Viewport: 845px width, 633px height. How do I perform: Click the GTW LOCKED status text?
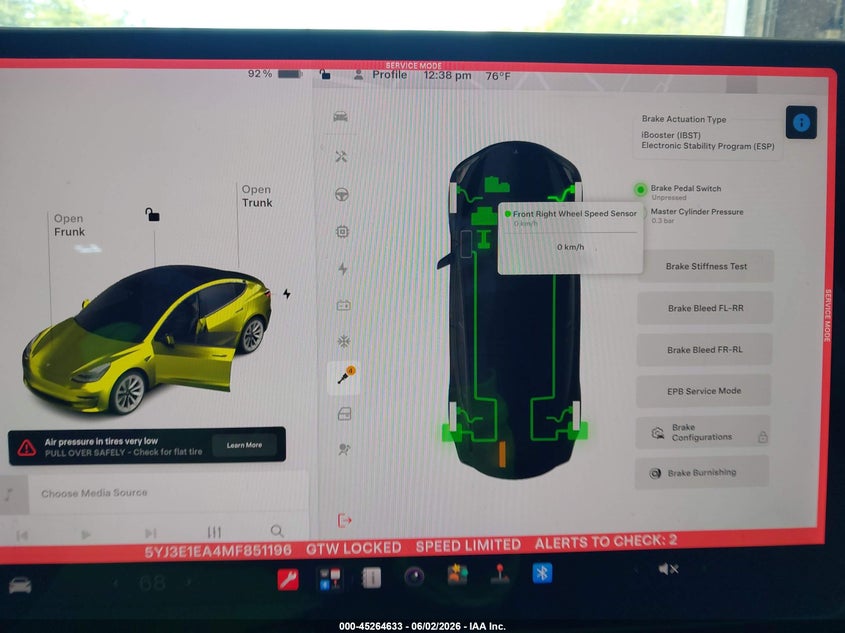coord(354,548)
